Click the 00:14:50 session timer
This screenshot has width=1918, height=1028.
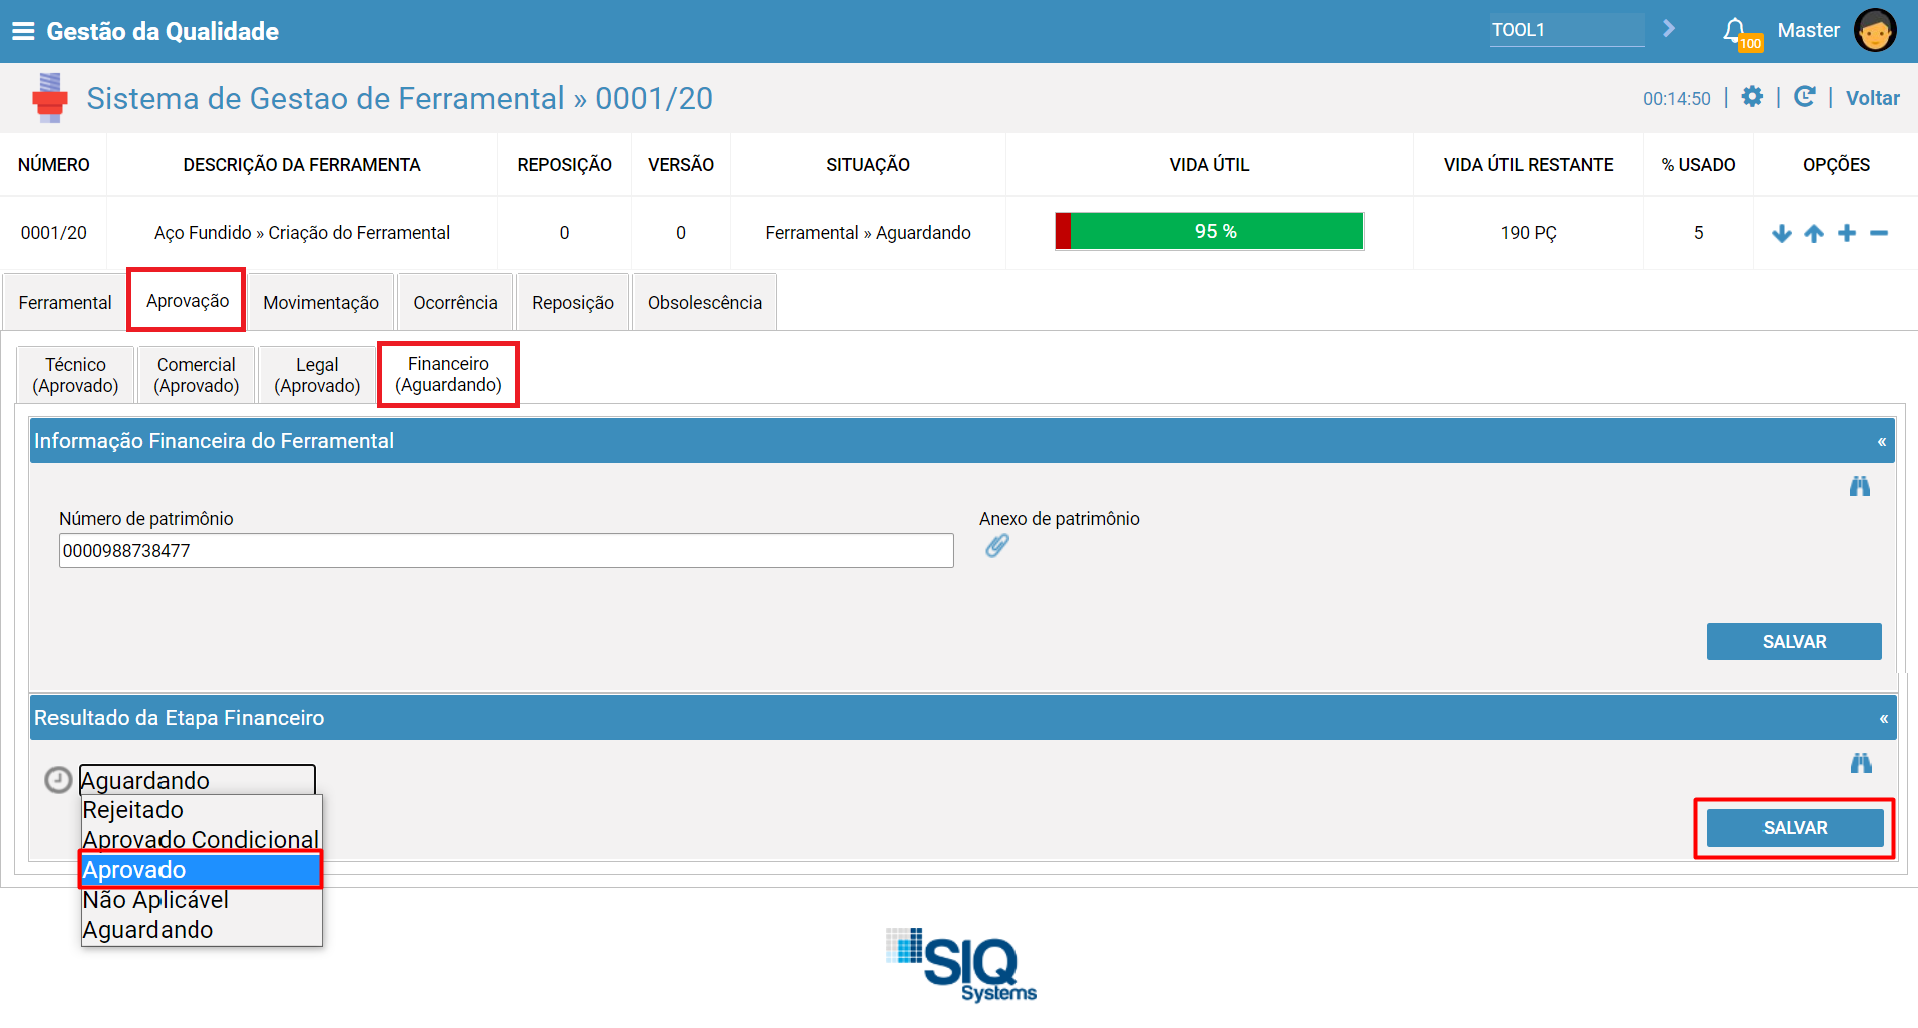click(1677, 99)
